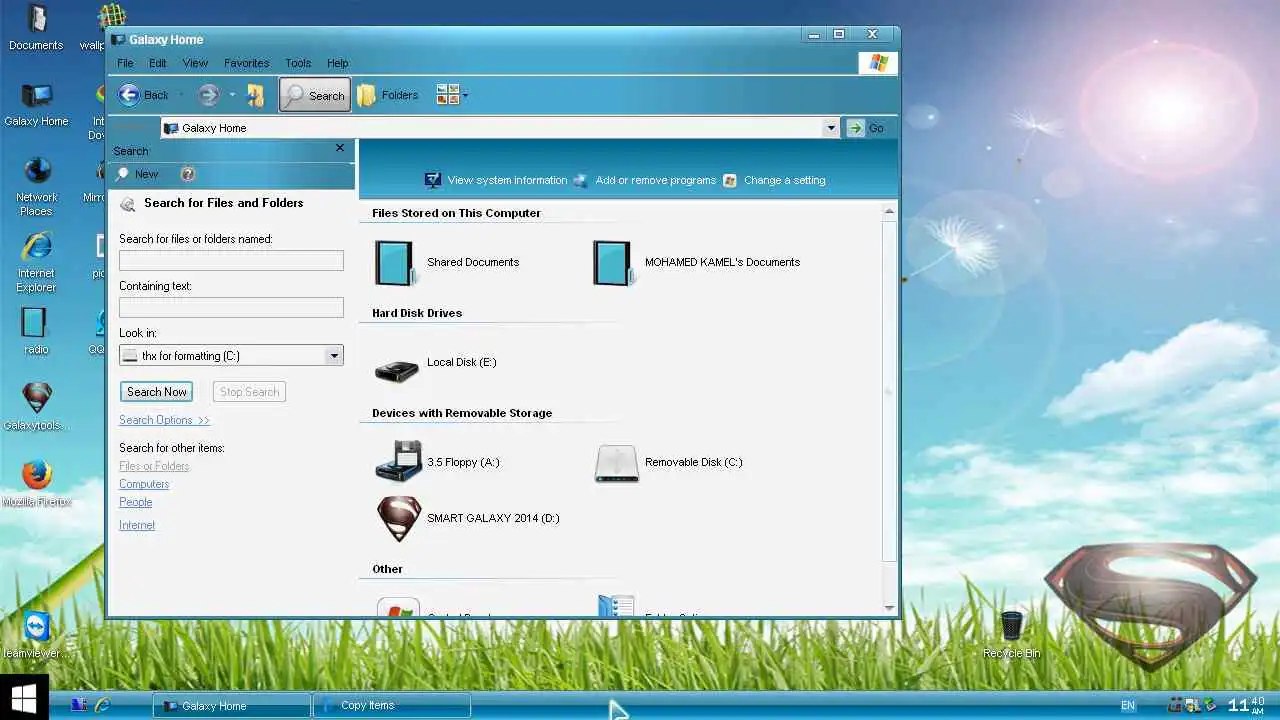Open the File menu
1280x720 pixels.
125,63
